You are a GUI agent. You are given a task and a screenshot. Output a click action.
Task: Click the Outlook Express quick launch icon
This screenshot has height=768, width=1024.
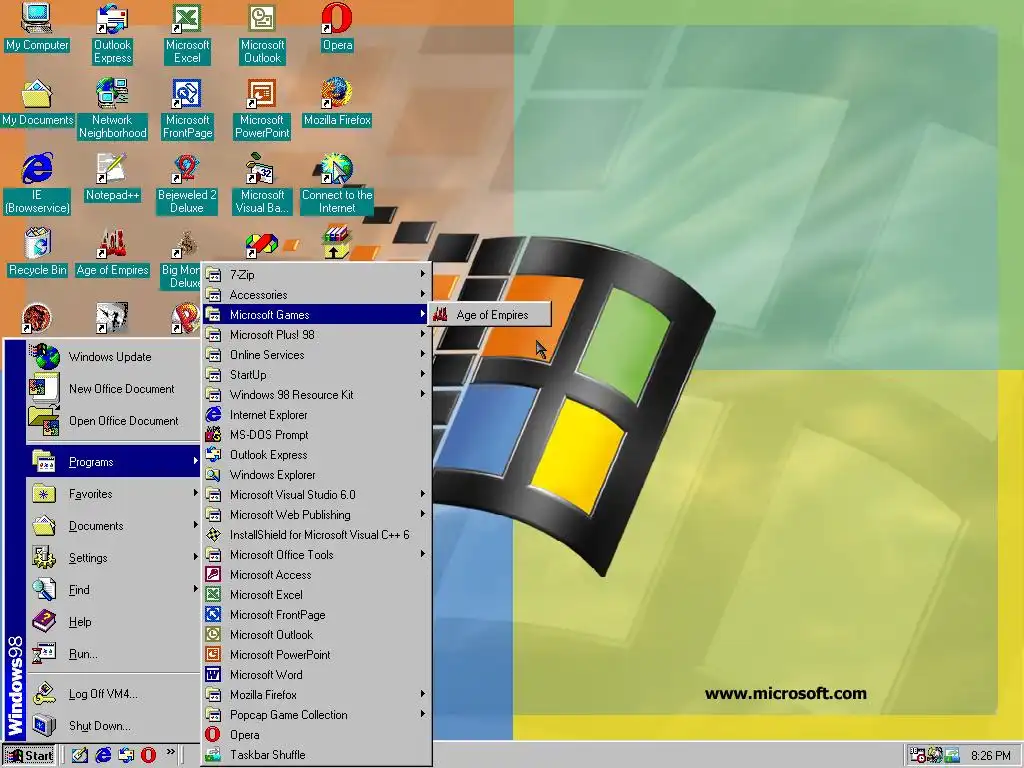point(125,755)
